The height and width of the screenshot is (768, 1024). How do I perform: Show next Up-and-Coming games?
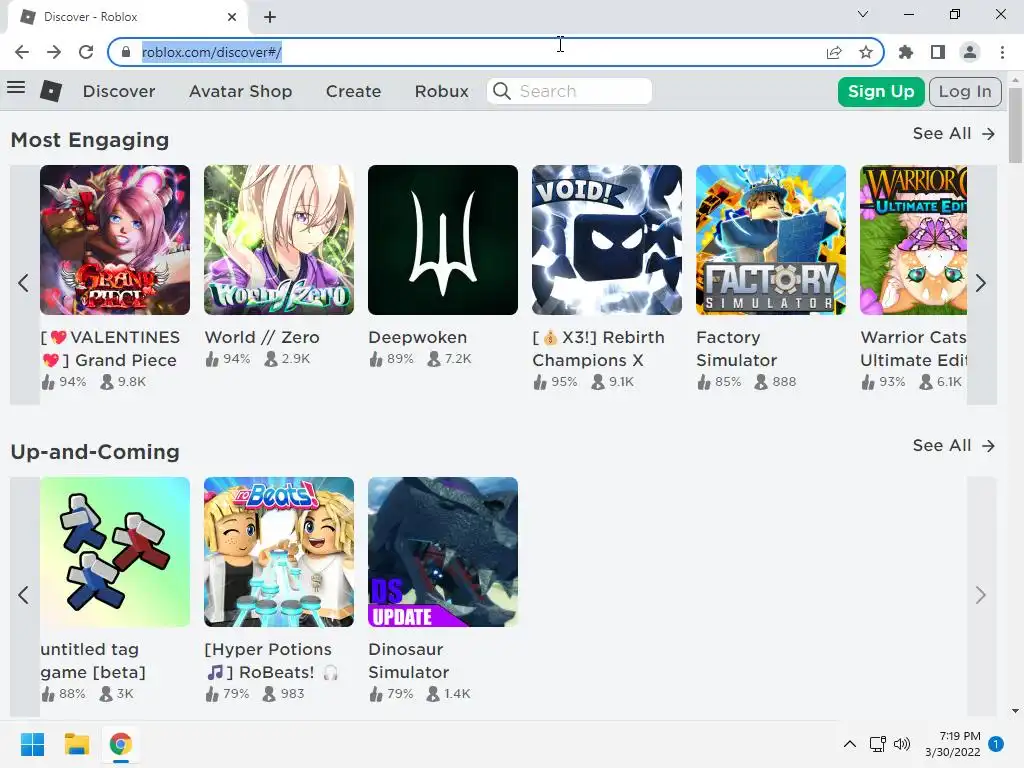tap(981, 596)
